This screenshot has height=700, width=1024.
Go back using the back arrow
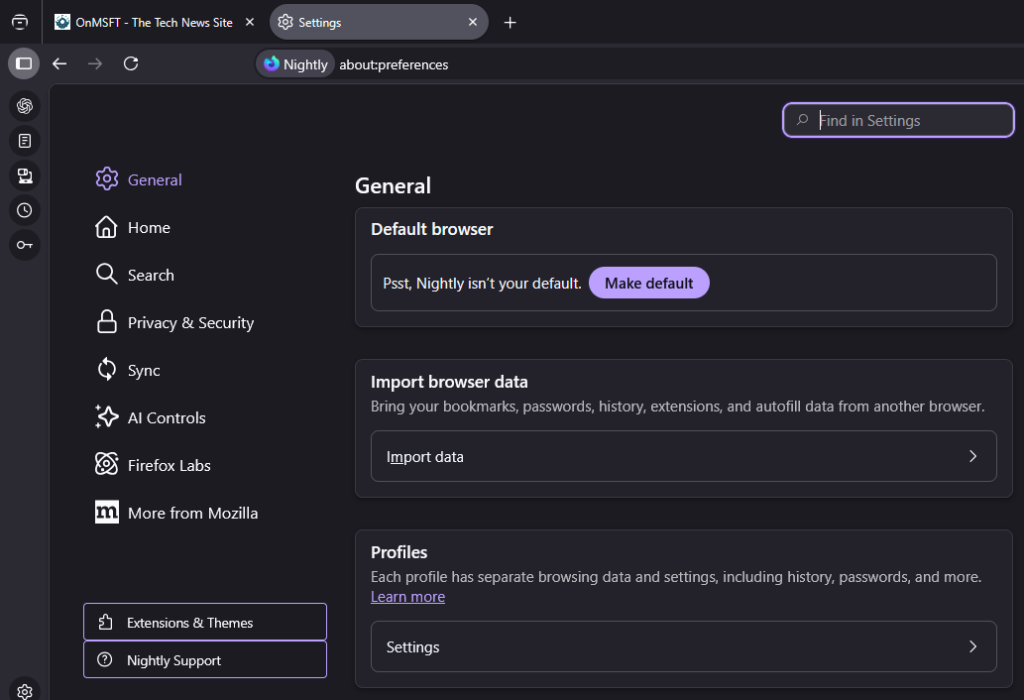(60, 64)
